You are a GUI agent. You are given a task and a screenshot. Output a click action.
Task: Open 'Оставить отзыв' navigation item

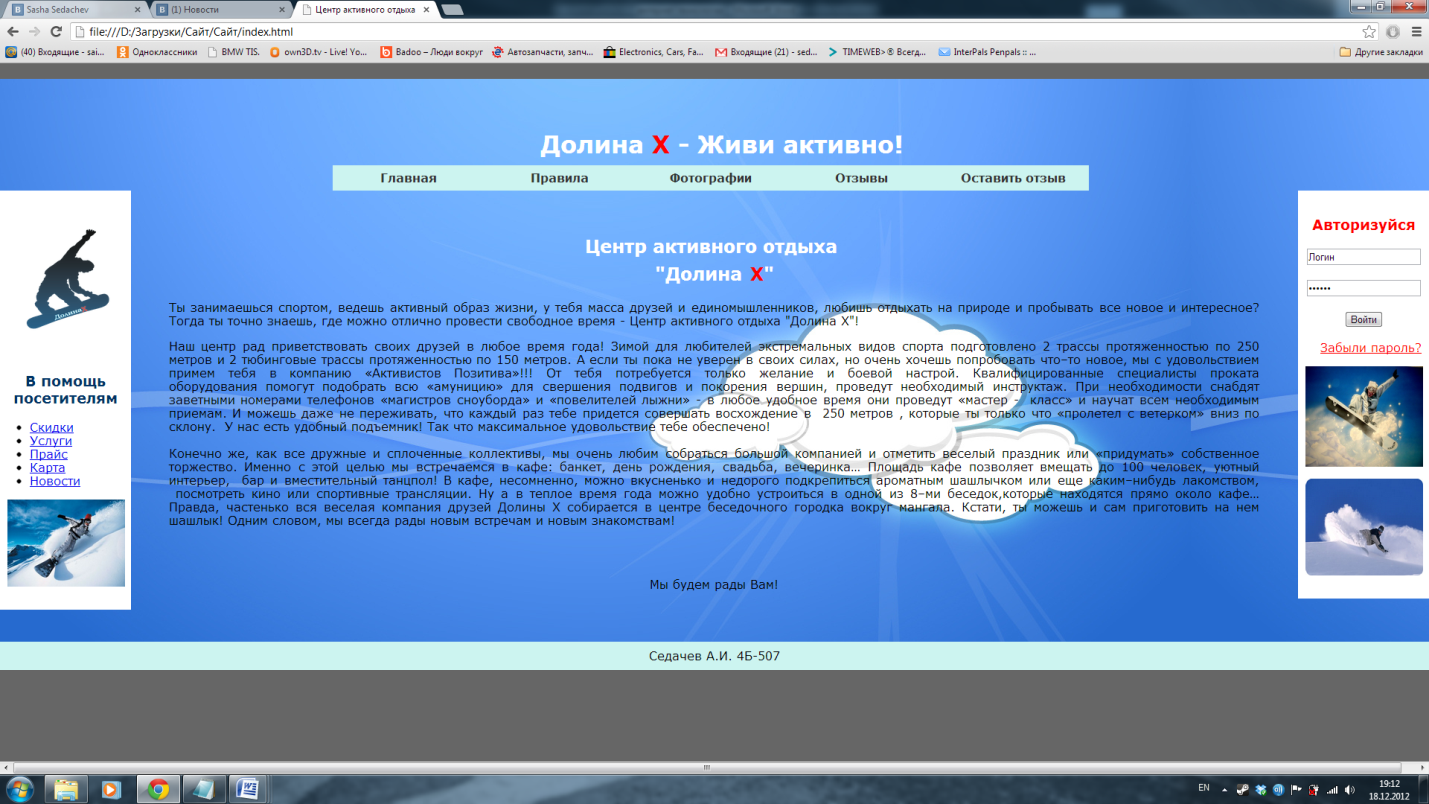coord(1013,178)
